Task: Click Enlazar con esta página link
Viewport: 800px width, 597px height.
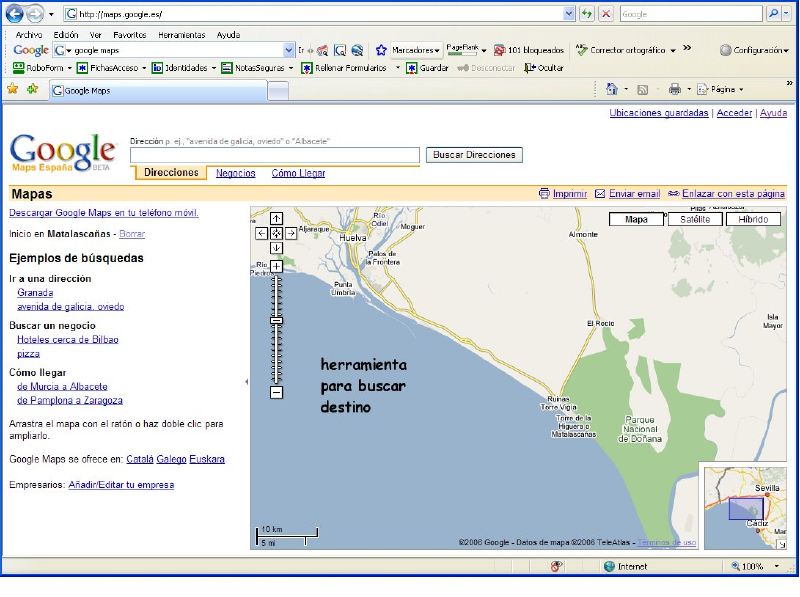Action: tap(733, 193)
